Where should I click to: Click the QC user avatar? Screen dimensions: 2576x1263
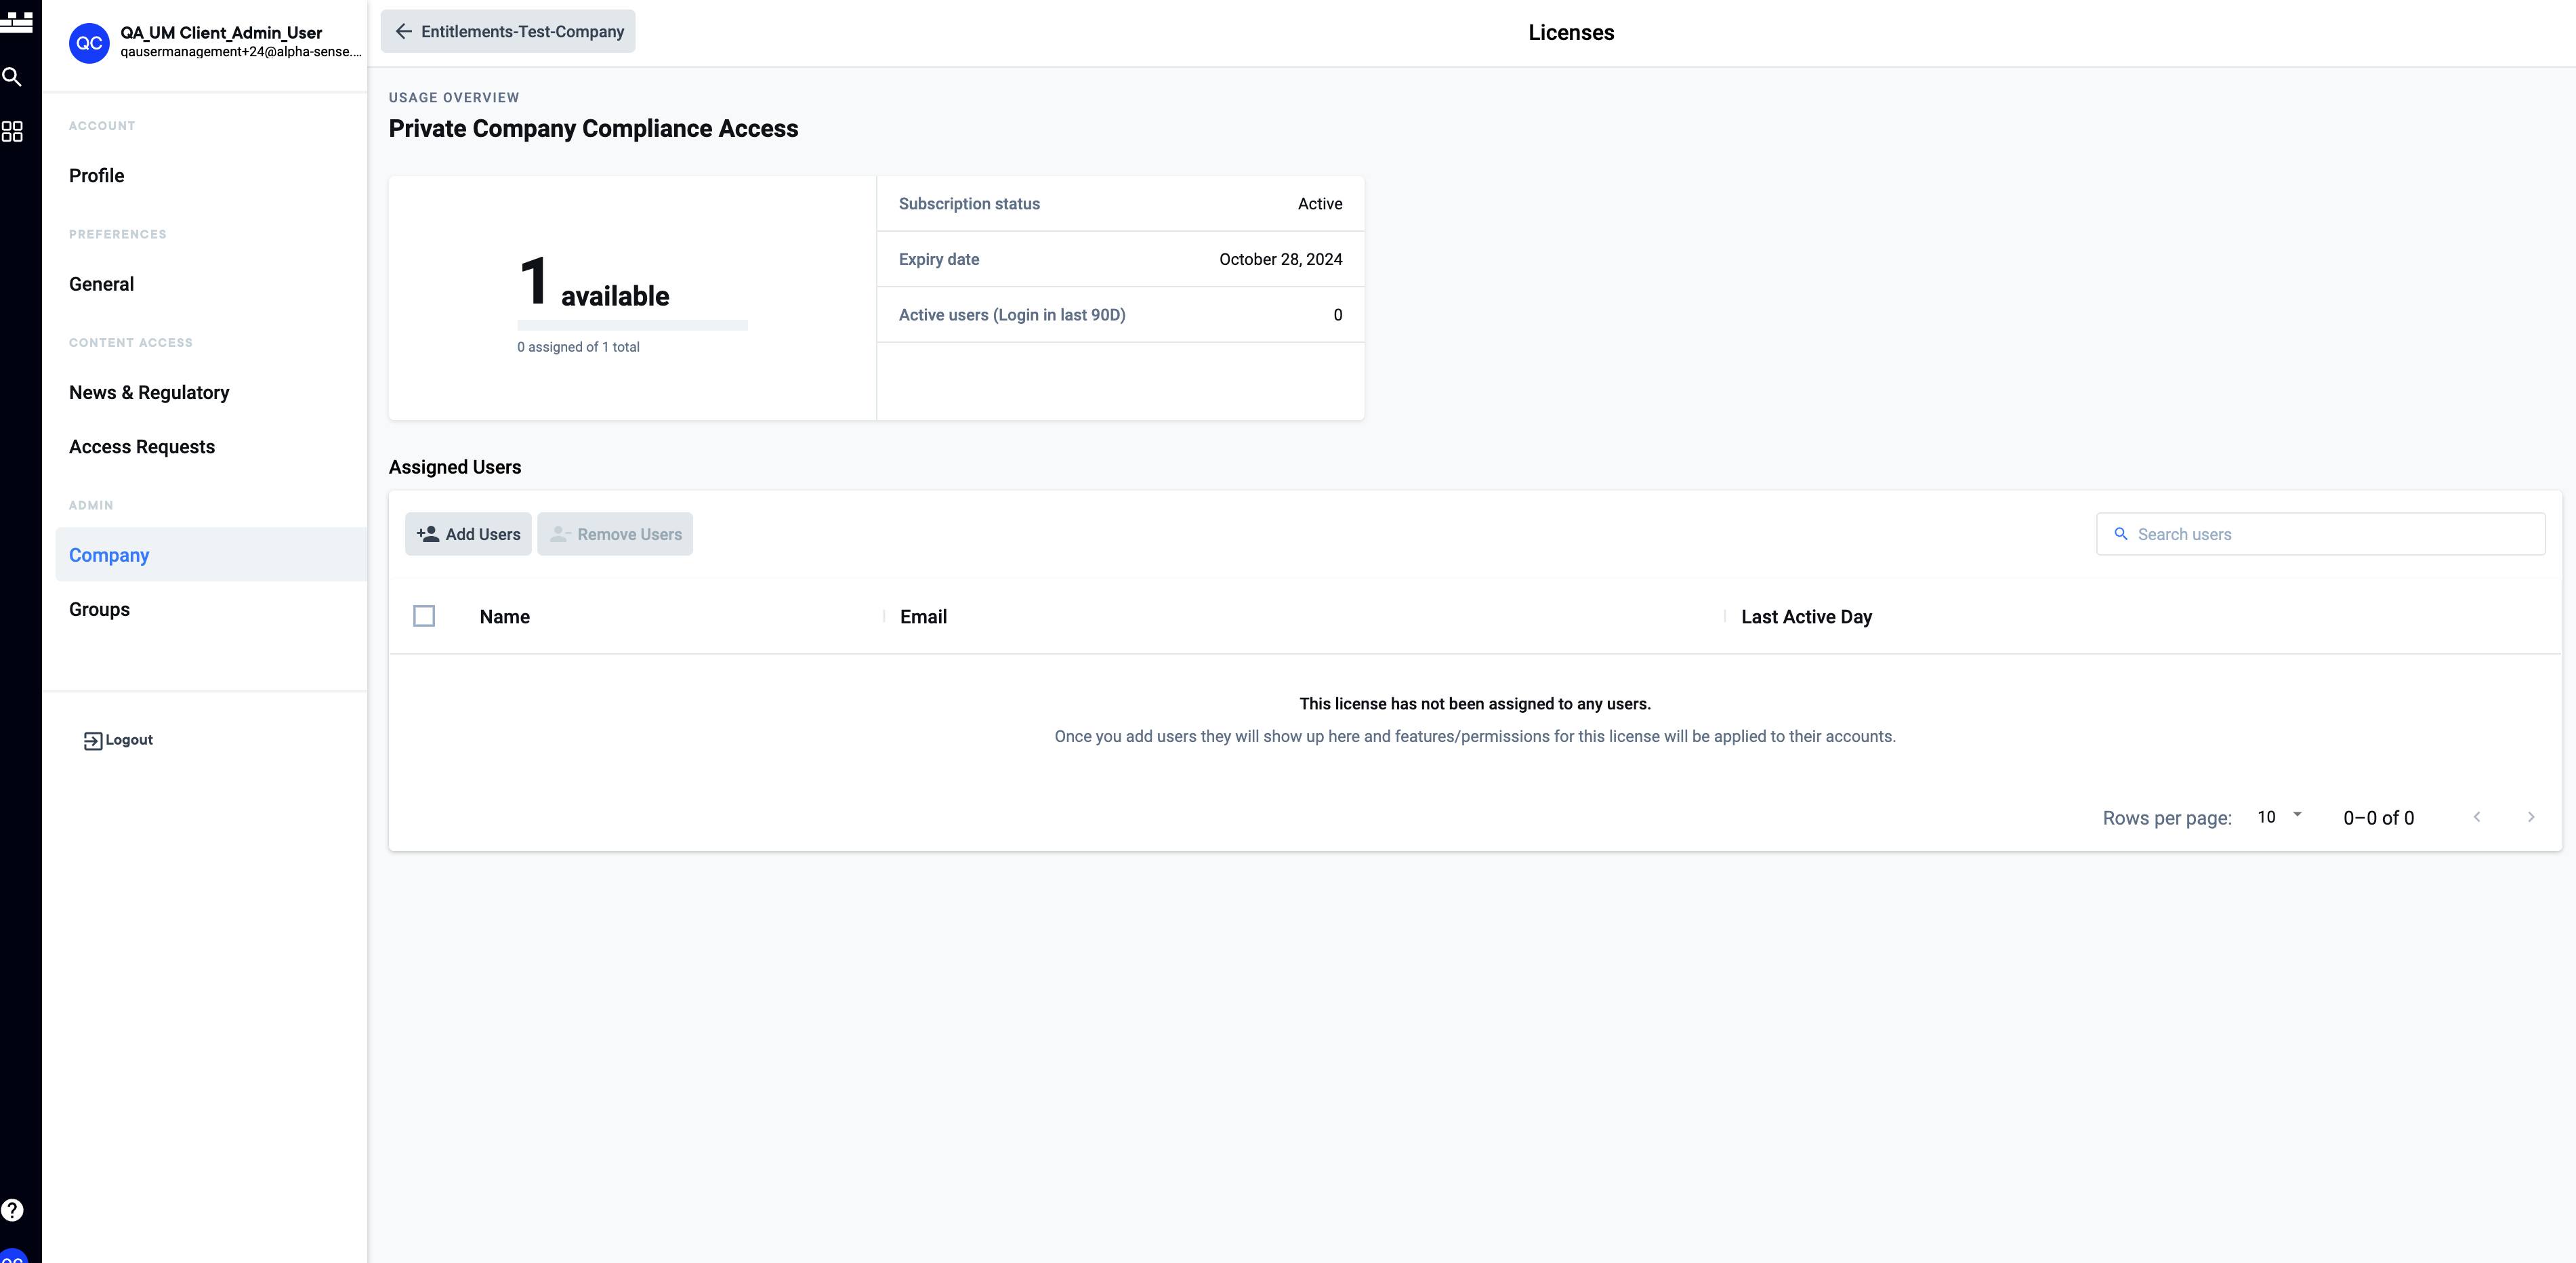[89, 43]
